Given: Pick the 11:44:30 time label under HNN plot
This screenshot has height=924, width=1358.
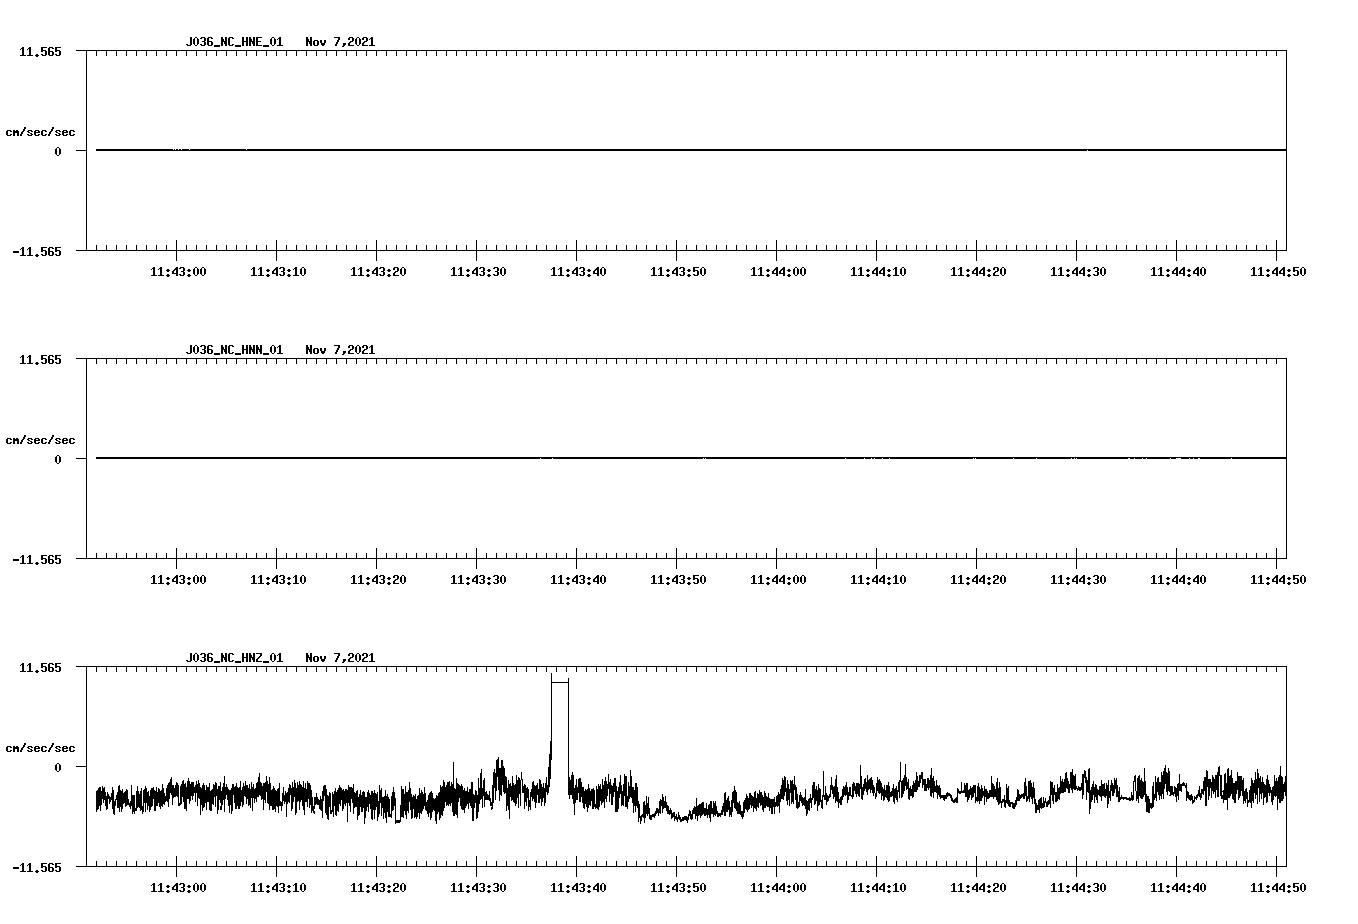Looking at the screenshot, I should (x=1078, y=580).
